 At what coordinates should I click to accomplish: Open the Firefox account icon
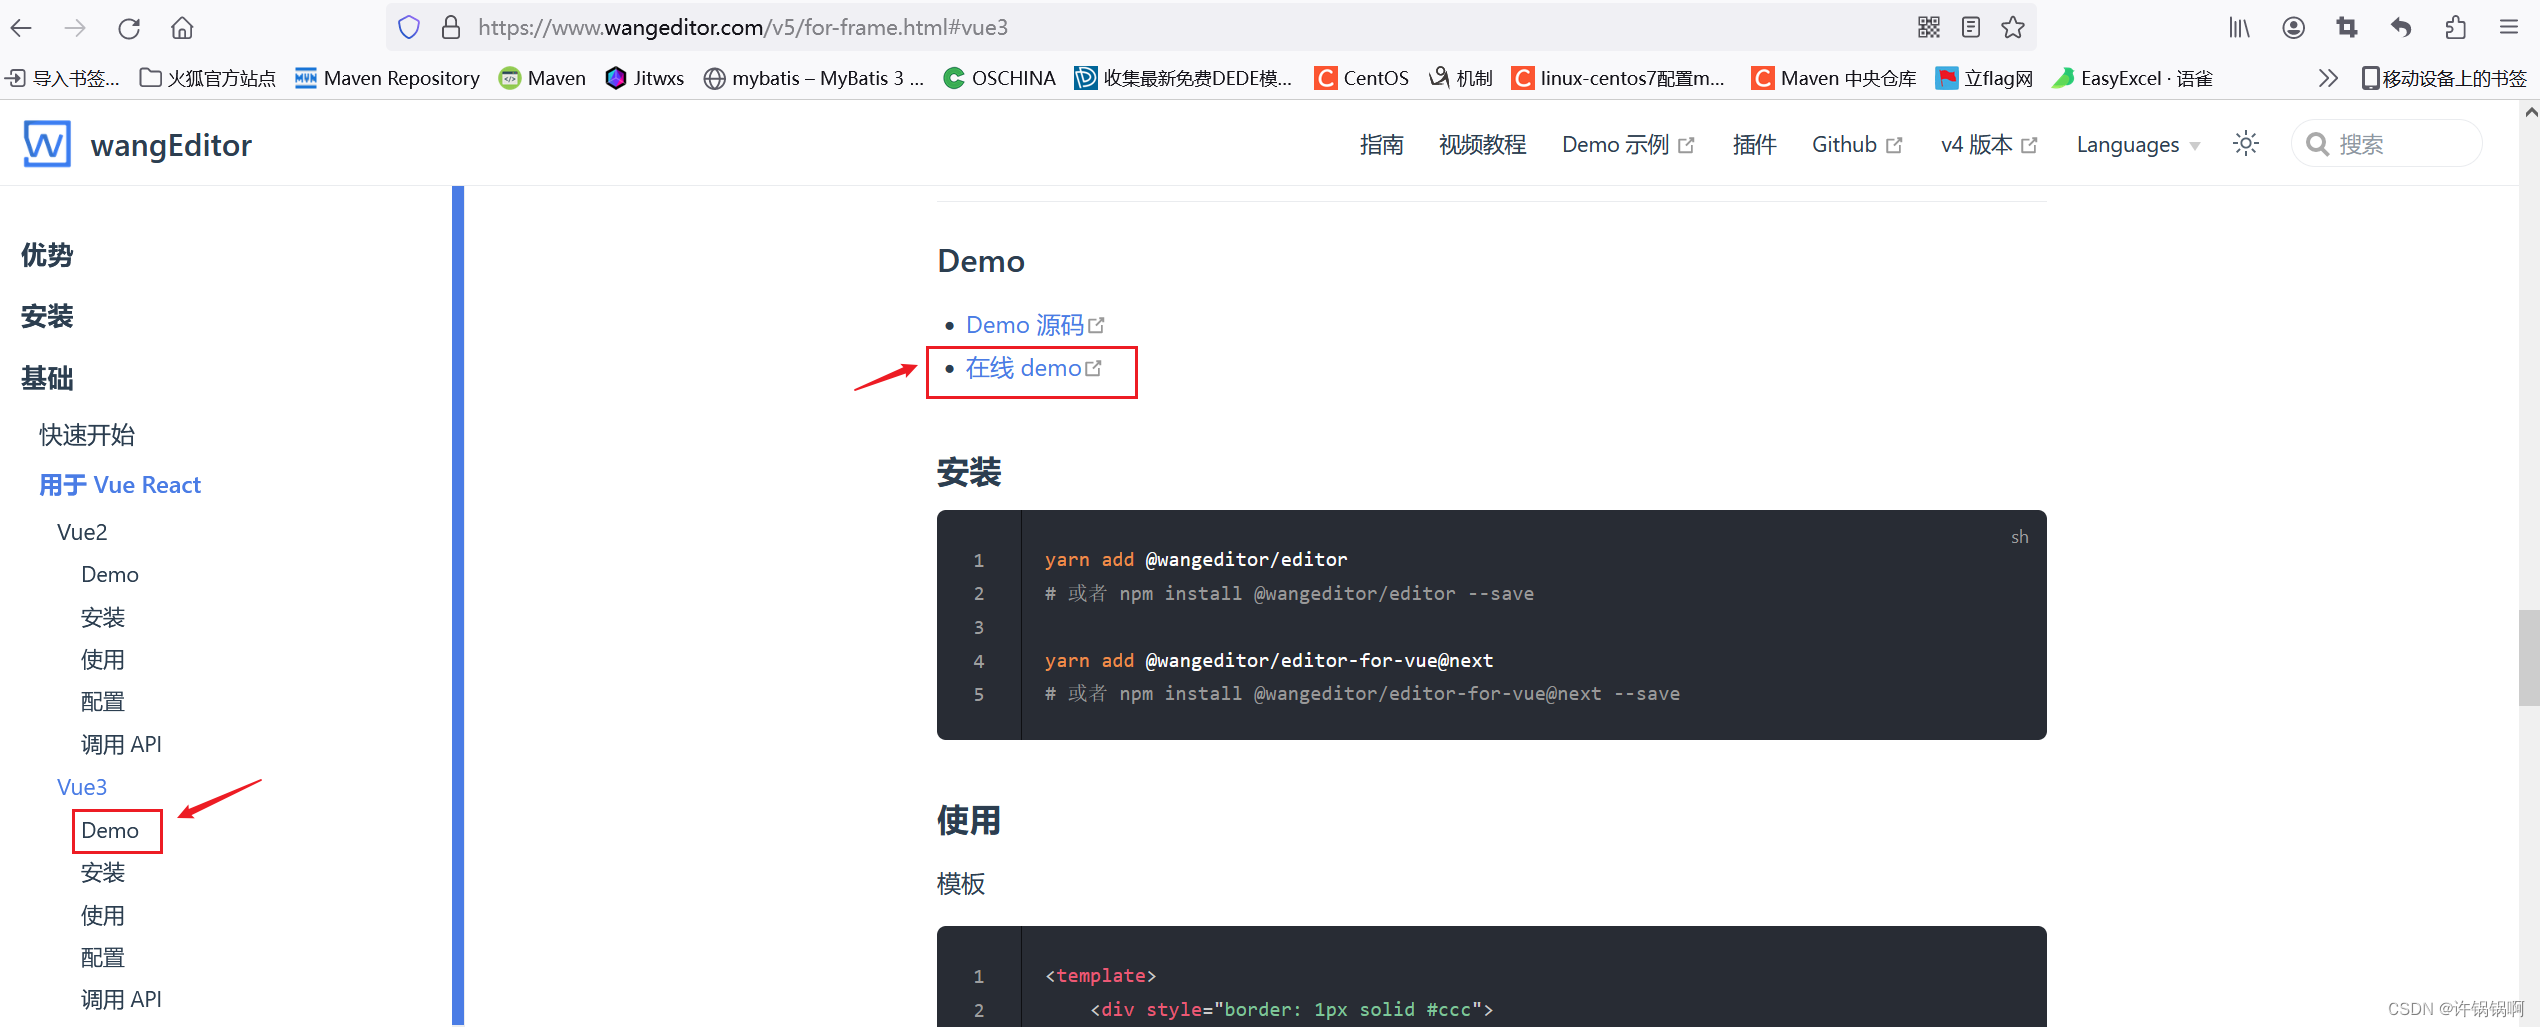tap(2294, 27)
